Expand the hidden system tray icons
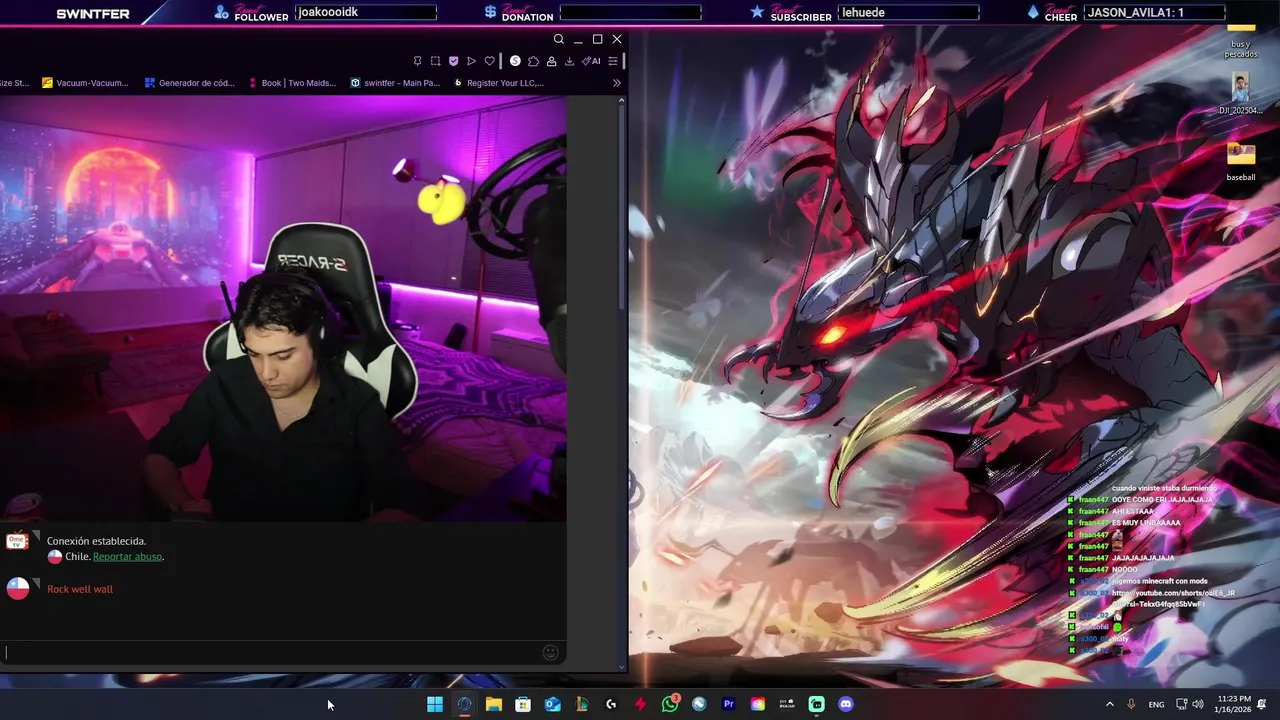The width and height of the screenshot is (1280, 720). click(1109, 704)
